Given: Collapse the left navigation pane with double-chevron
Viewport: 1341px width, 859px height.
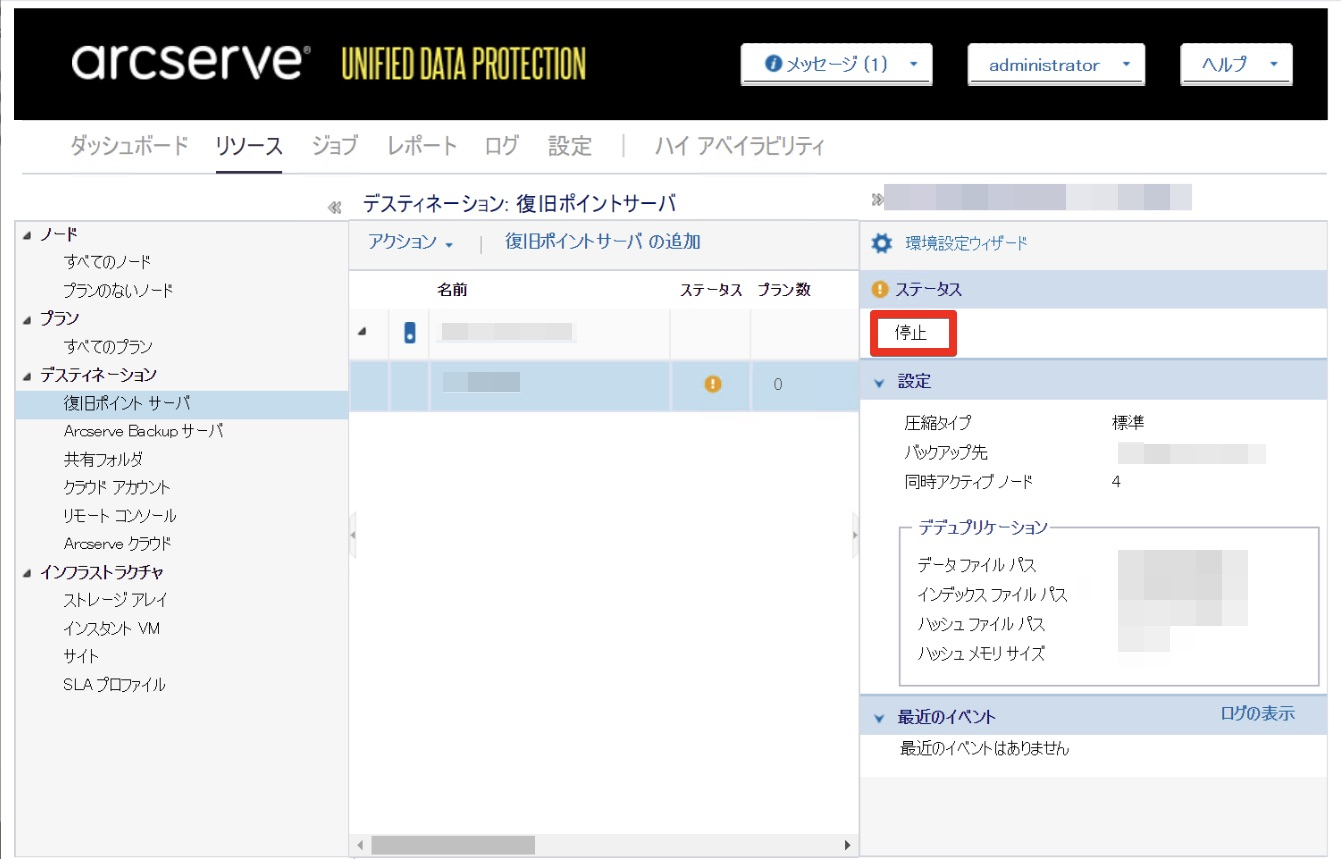Looking at the screenshot, I should click(x=335, y=207).
